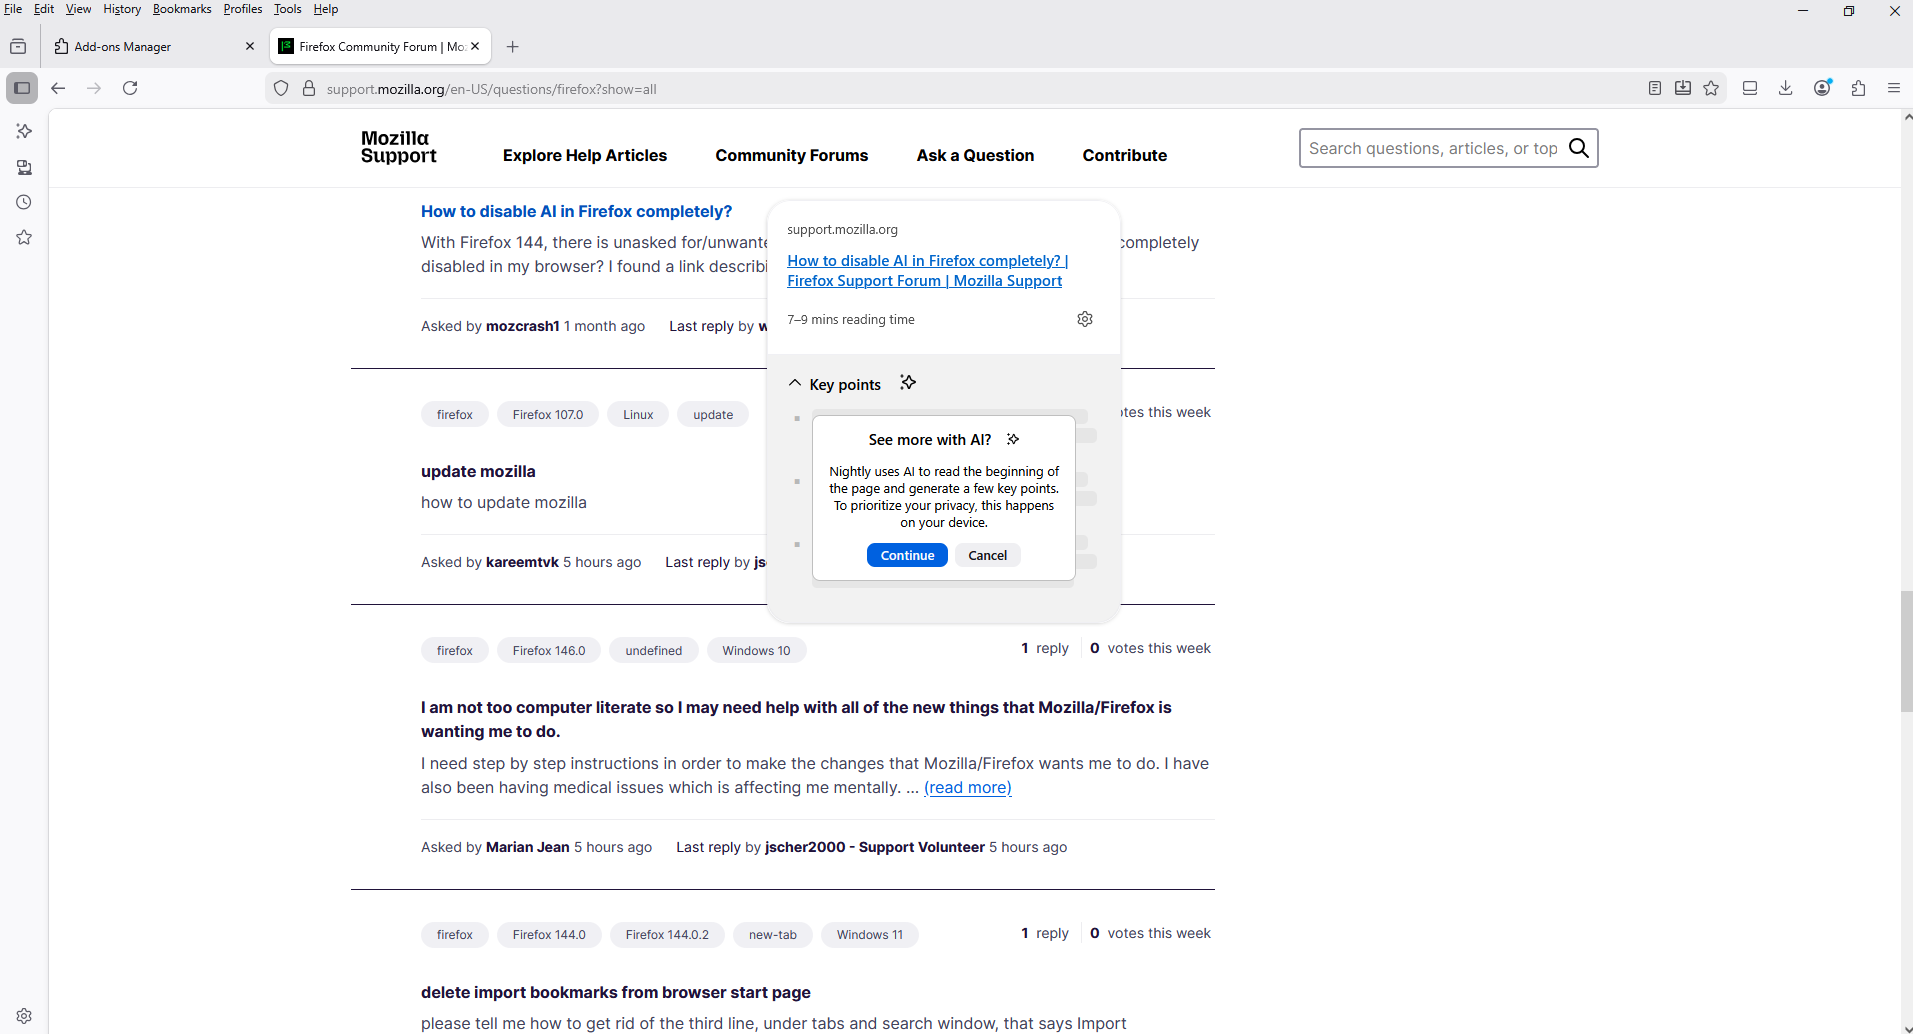1913x1034 pixels.
Task: Toggle reader view in address bar
Action: (1655, 88)
